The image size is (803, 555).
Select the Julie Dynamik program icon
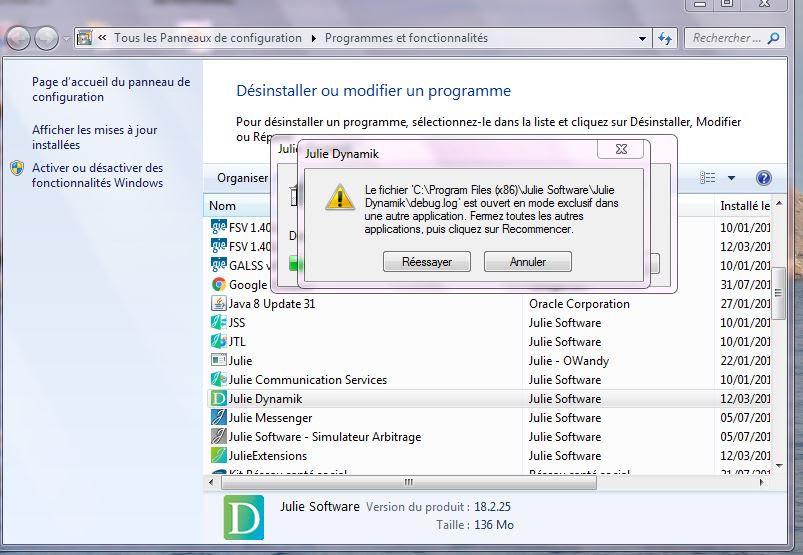point(219,399)
